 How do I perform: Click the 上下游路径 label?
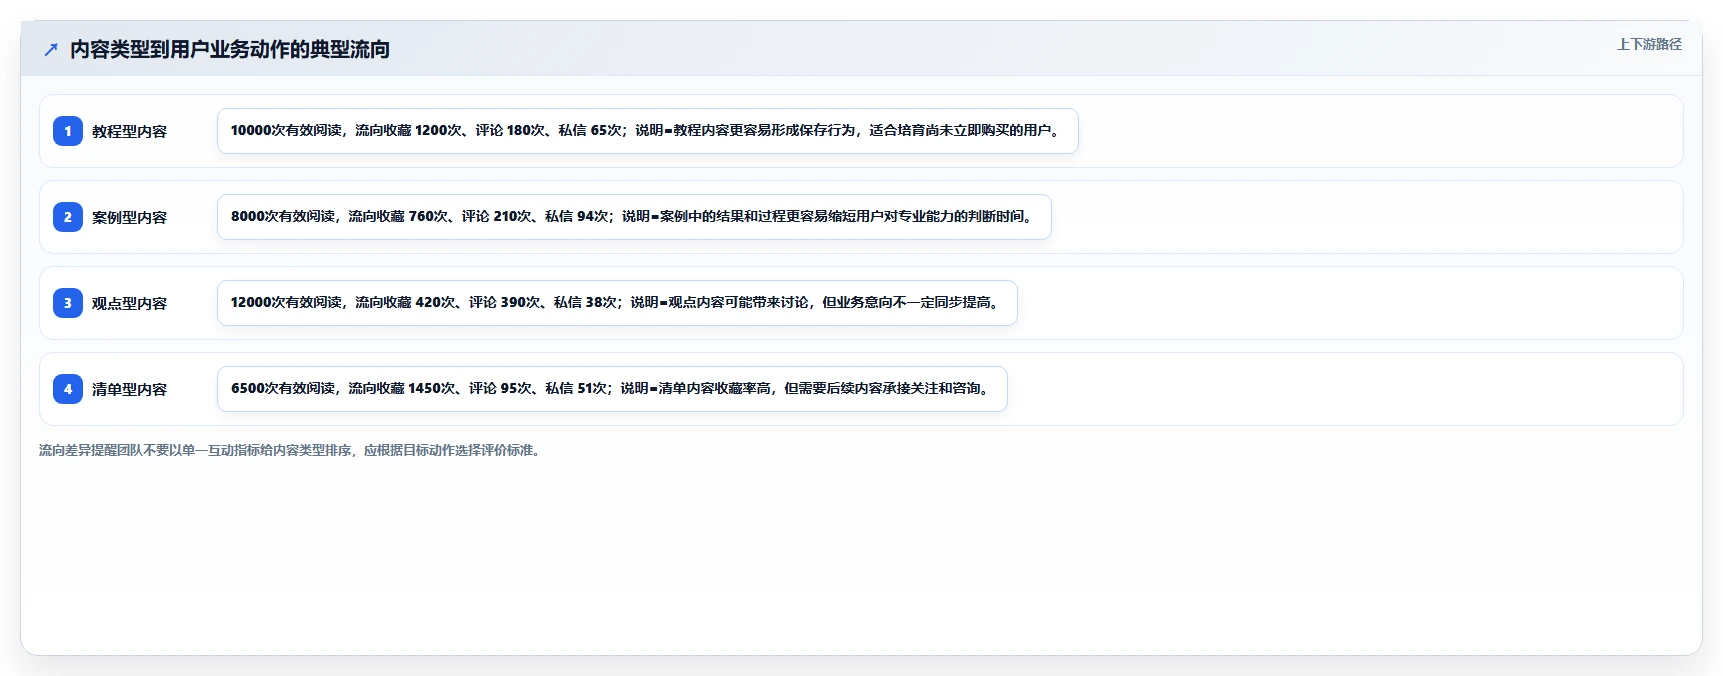1649,44
